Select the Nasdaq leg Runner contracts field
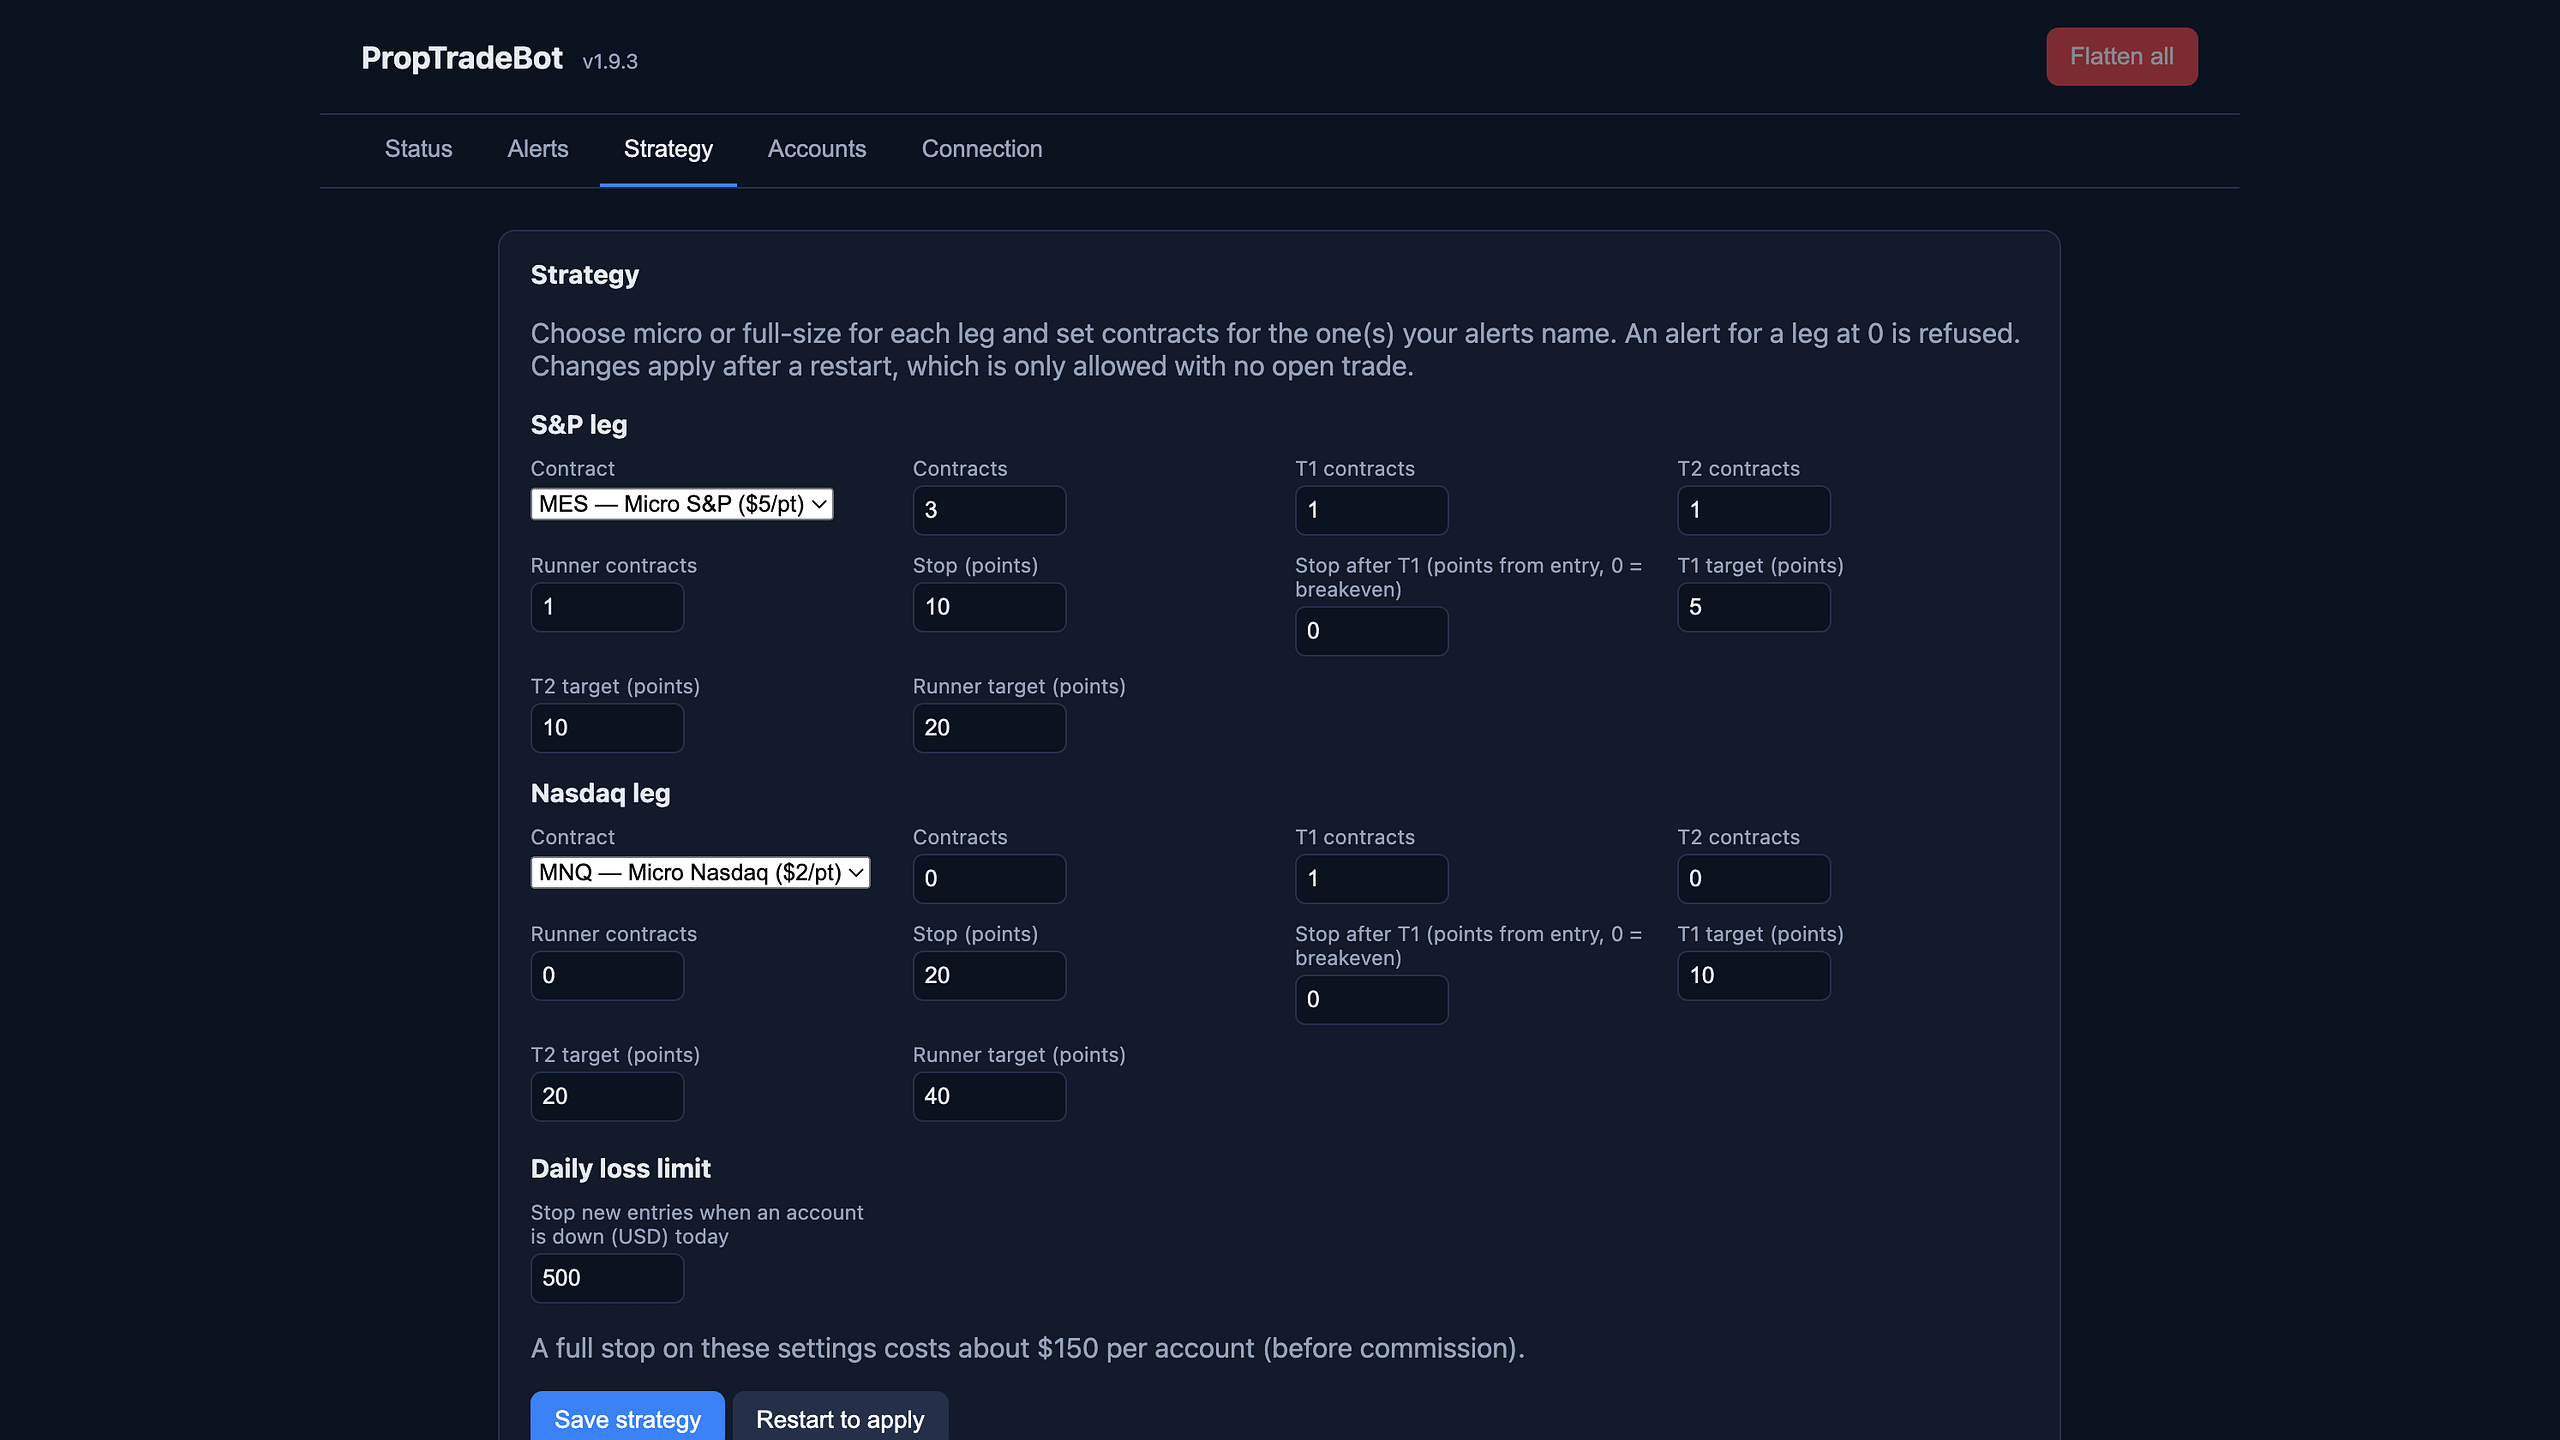This screenshot has height=1440, width=2560. click(607, 976)
